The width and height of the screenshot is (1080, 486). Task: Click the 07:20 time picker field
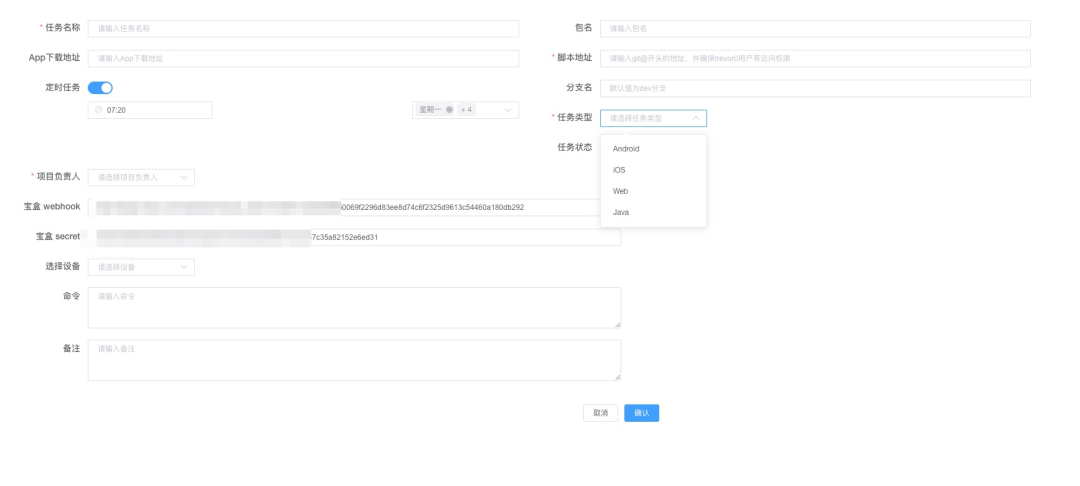coord(150,110)
